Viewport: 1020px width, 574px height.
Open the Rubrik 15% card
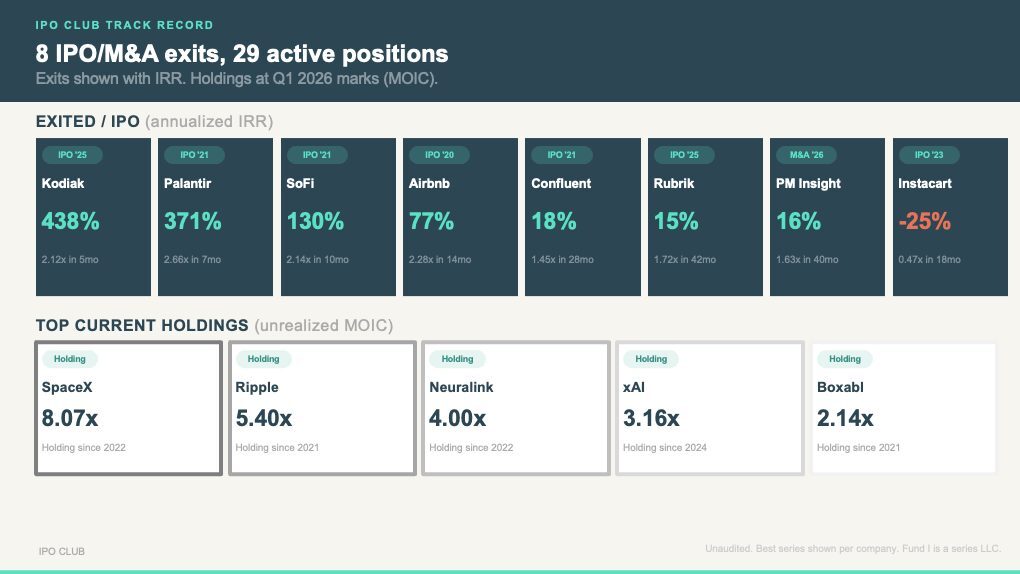(x=705, y=217)
